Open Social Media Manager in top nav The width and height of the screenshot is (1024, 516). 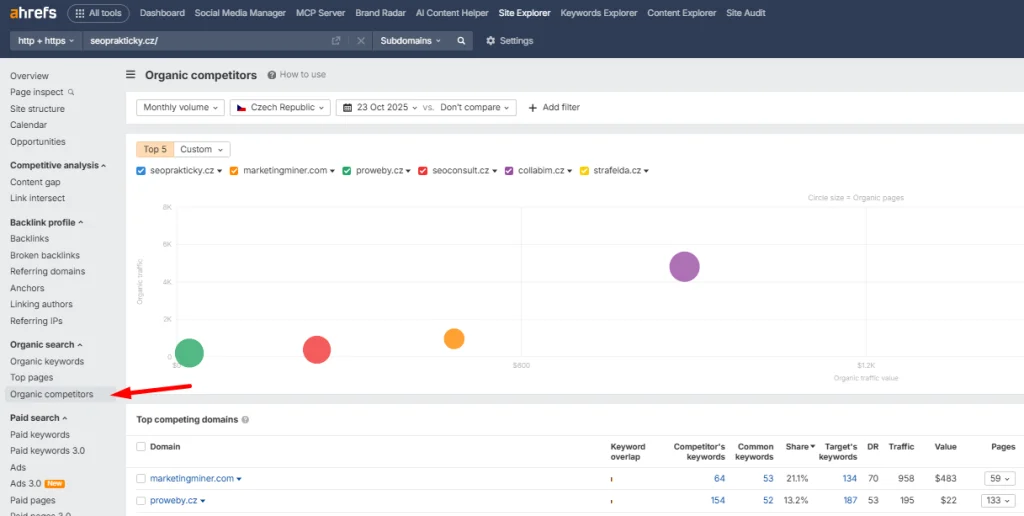click(x=240, y=13)
